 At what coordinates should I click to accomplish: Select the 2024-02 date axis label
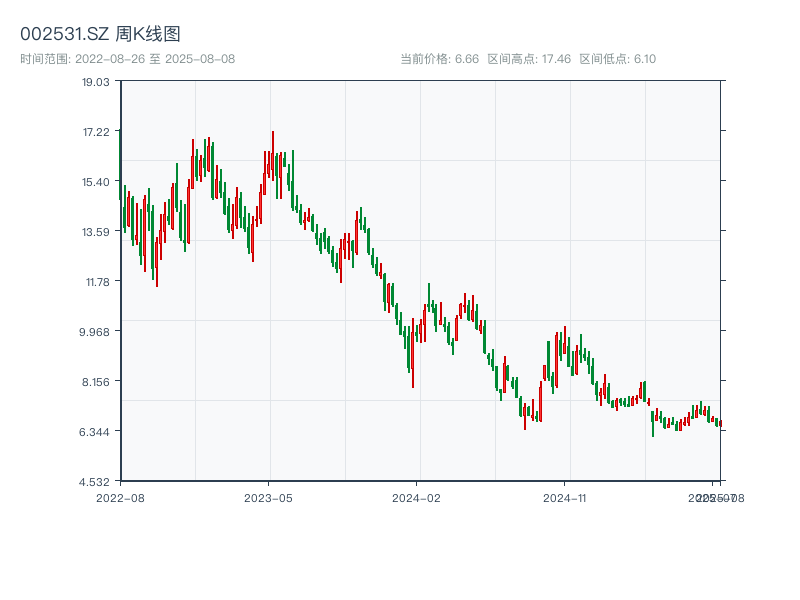416,497
